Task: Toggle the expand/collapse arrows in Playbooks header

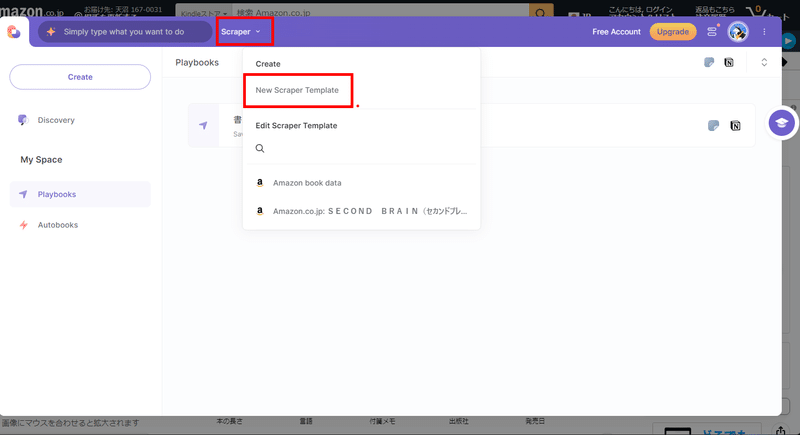Action: [x=764, y=62]
